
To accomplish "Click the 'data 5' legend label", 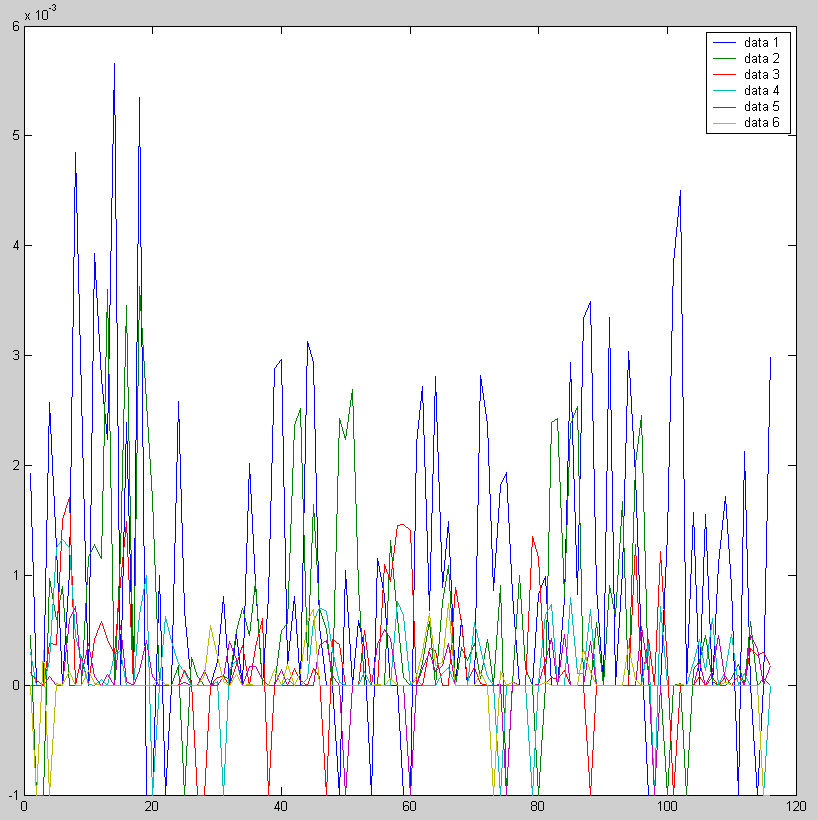I will [x=761, y=106].
